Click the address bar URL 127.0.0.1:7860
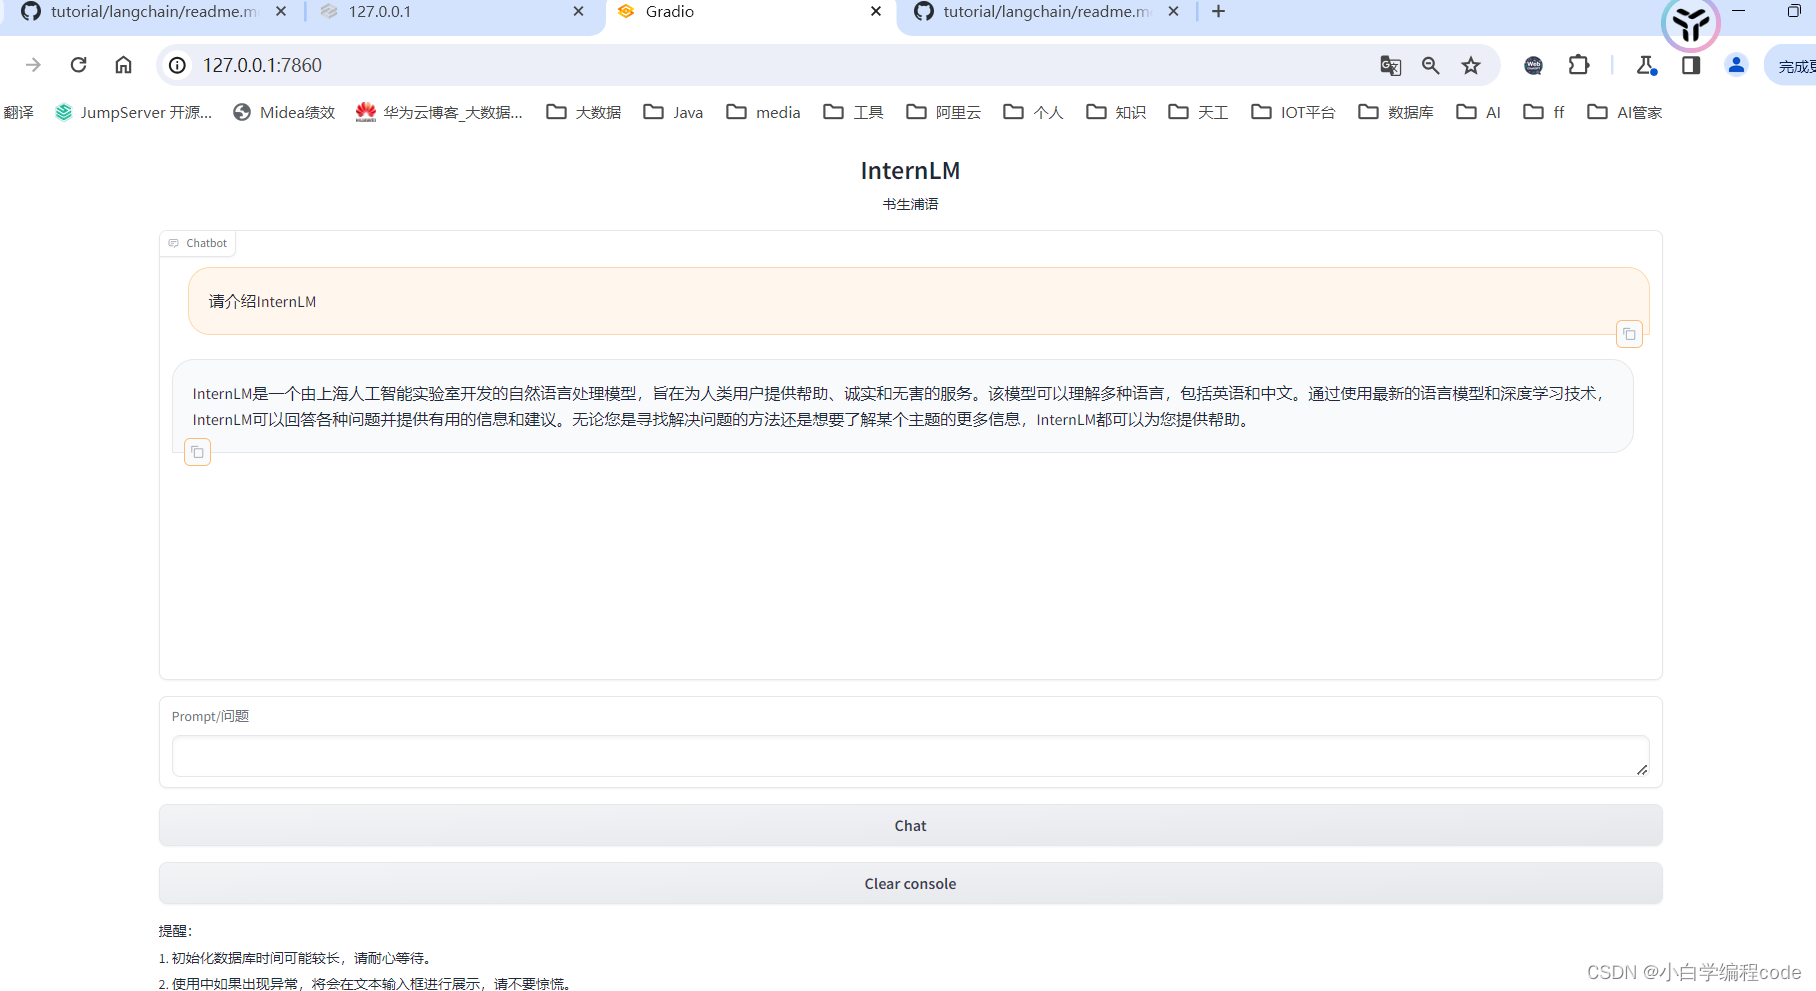The image size is (1816, 991). [x=262, y=65]
